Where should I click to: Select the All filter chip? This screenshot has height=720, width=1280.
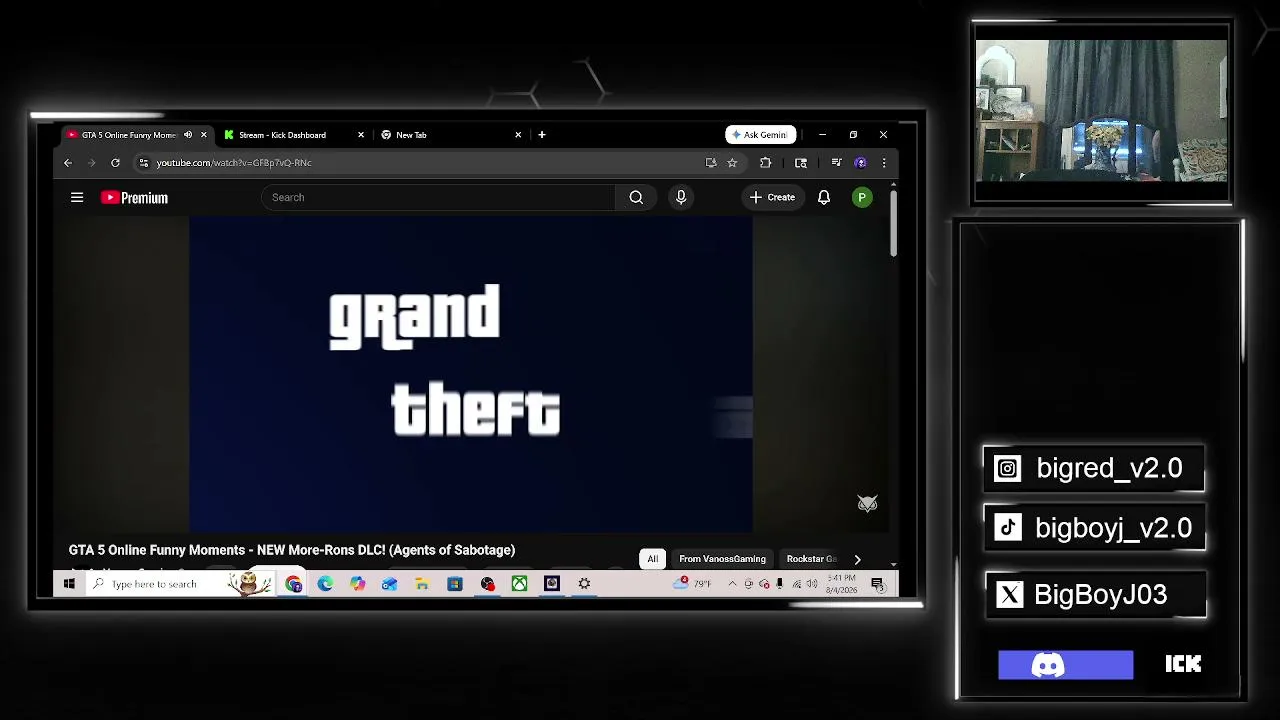pyautogui.click(x=653, y=559)
